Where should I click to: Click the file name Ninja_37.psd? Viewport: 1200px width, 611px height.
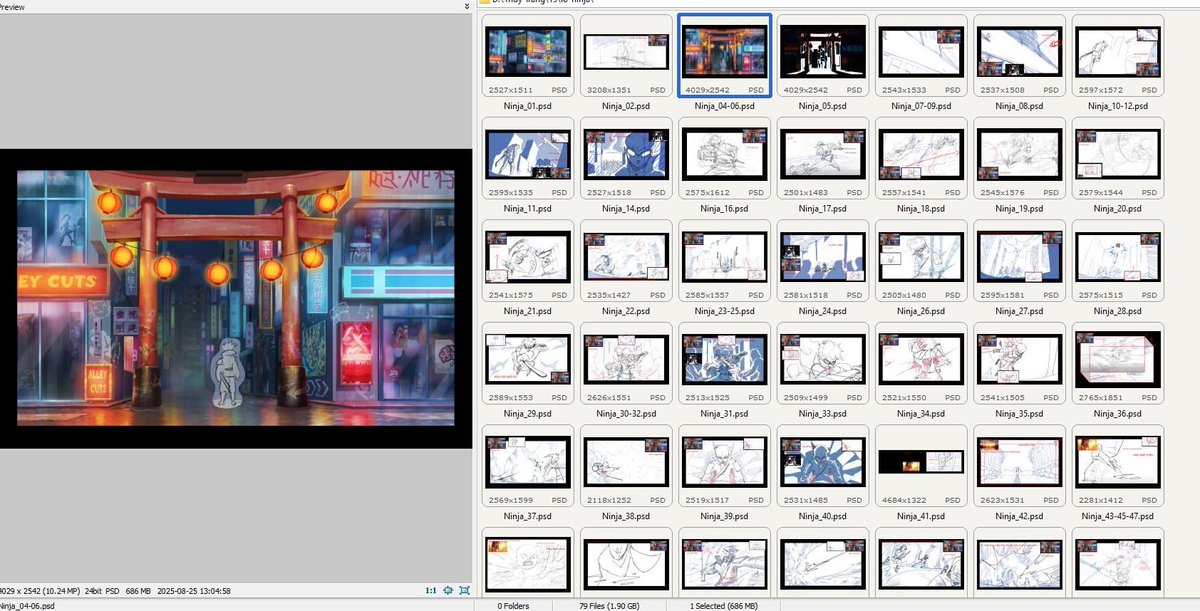[x=527, y=516]
